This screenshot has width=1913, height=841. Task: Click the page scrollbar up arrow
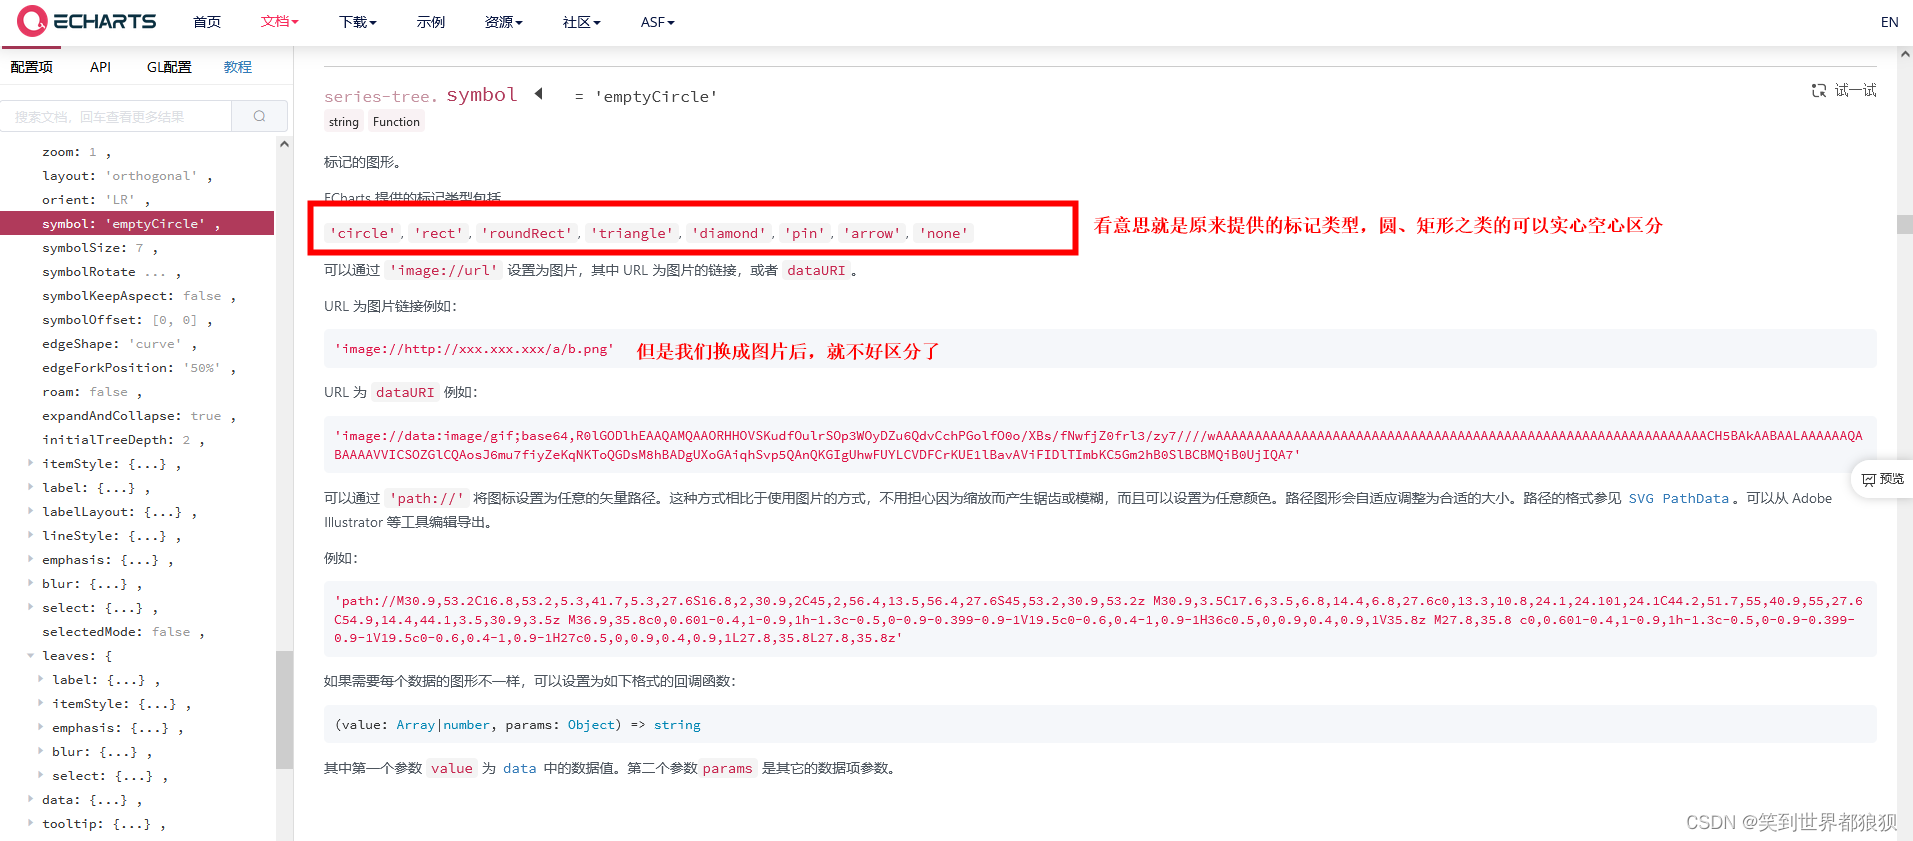tap(1905, 54)
